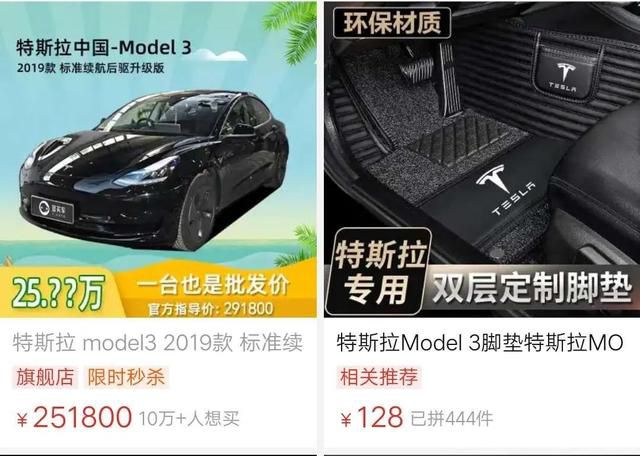Click the 10万+人想买 label

(189, 419)
